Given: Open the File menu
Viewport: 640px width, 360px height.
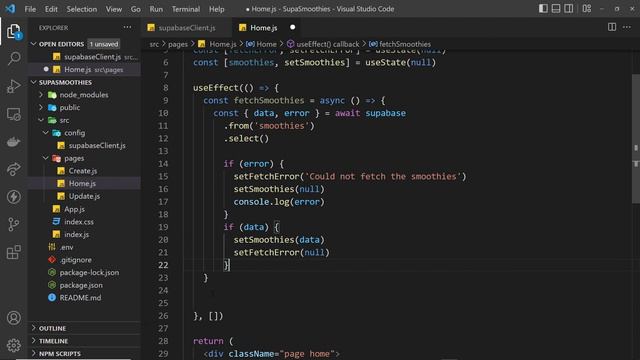Looking at the screenshot, I should (x=30, y=9).
